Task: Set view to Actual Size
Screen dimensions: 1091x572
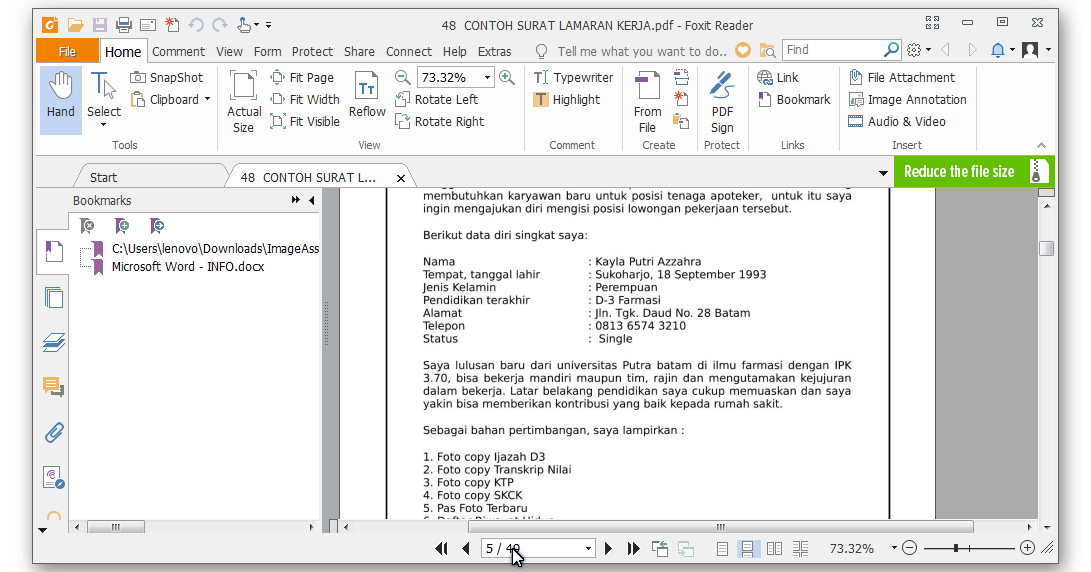Action: [x=244, y=102]
